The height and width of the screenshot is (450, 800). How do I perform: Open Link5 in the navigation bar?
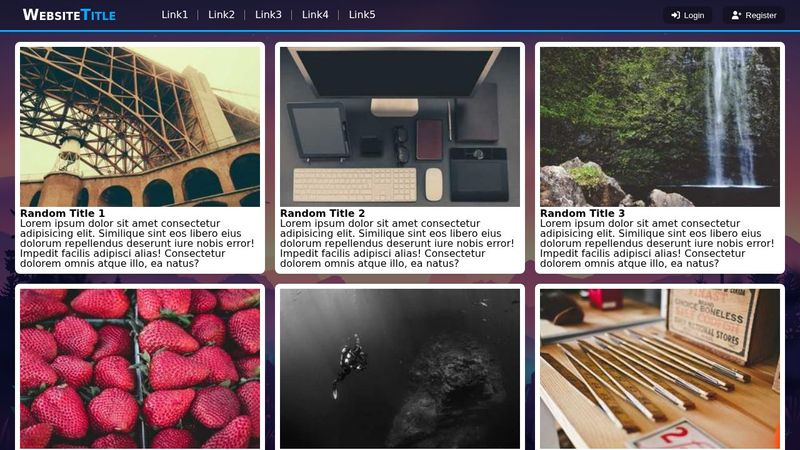(x=362, y=15)
